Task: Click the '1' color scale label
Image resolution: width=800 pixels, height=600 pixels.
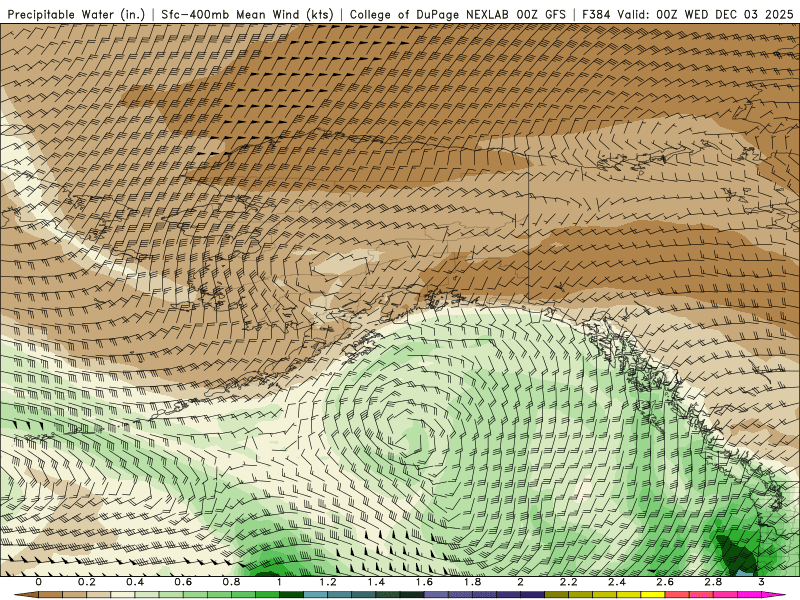Action: (279, 582)
